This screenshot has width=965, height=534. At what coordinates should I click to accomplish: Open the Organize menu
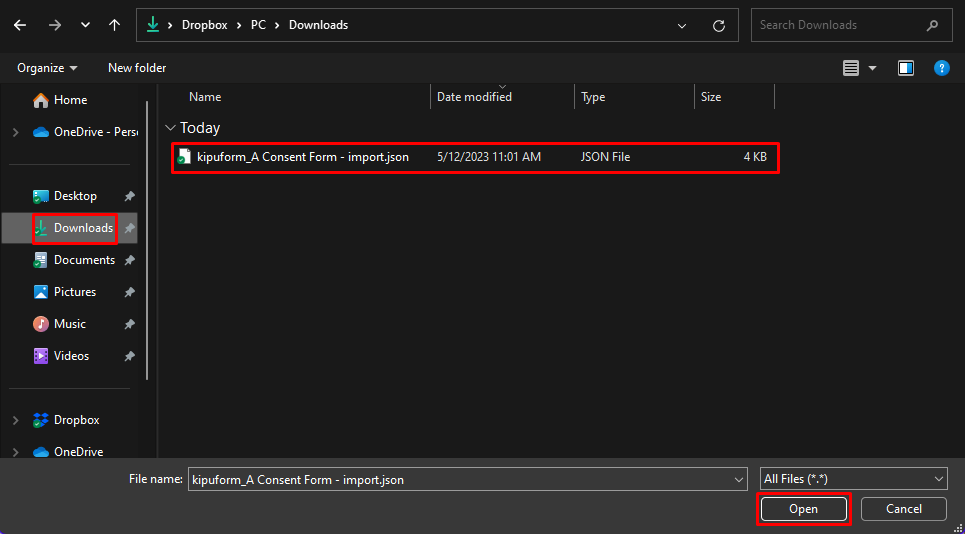pos(47,68)
